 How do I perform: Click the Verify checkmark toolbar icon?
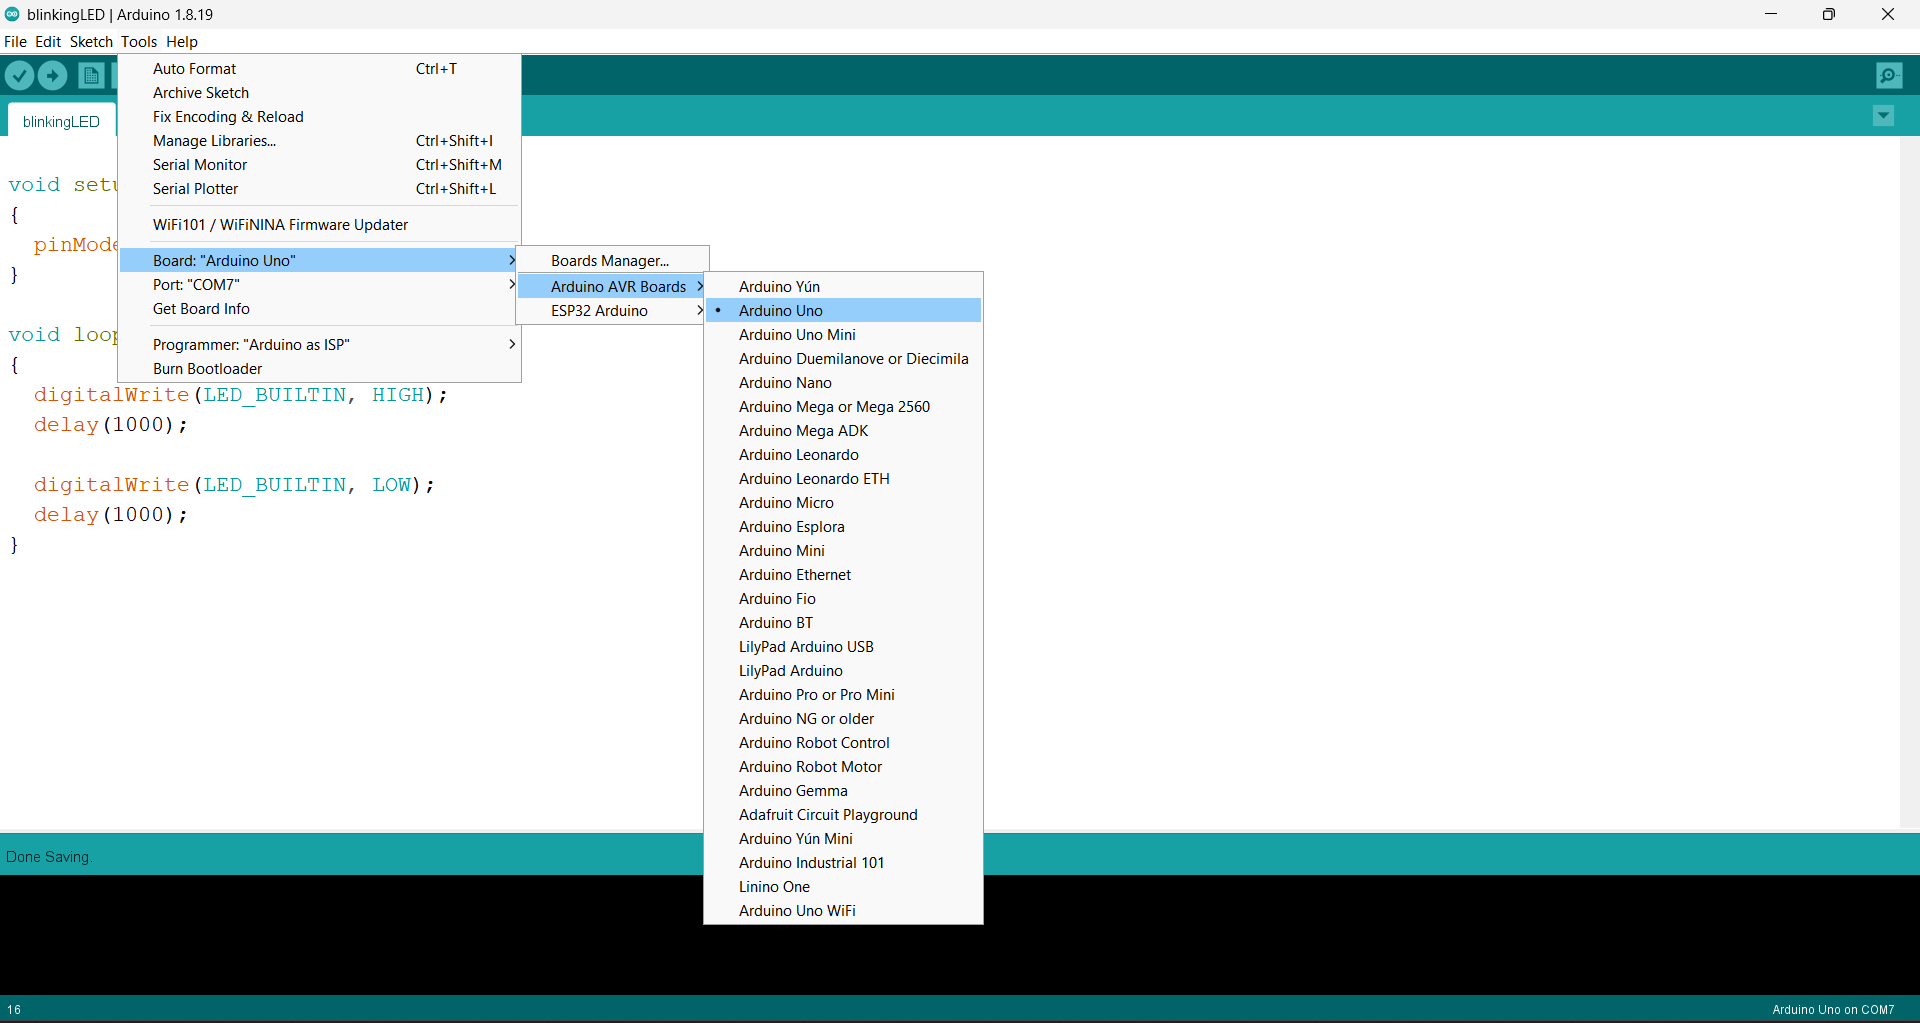(x=19, y=75)
